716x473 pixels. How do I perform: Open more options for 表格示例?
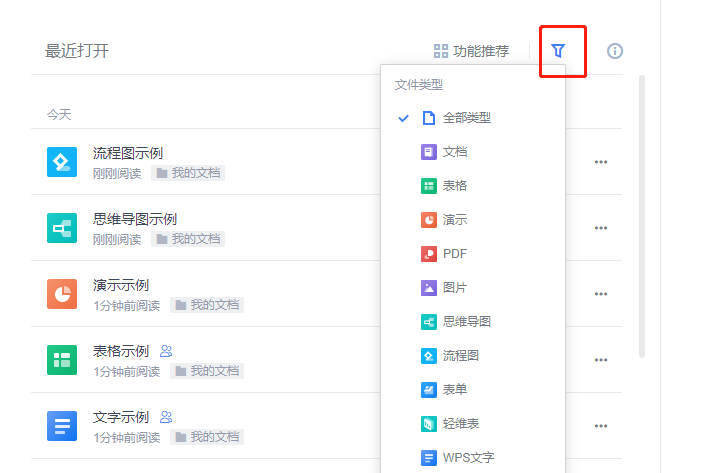tap(601, 360)
